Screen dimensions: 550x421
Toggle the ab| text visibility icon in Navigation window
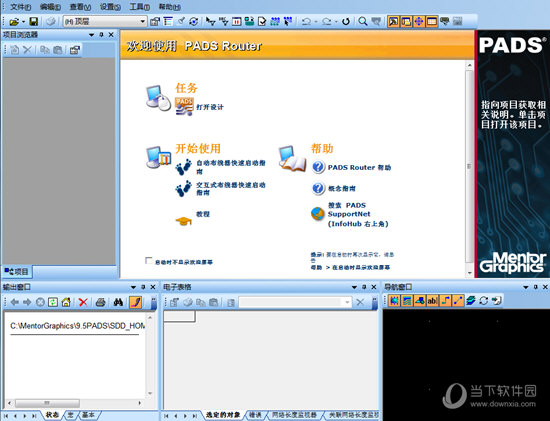(432, 301)
